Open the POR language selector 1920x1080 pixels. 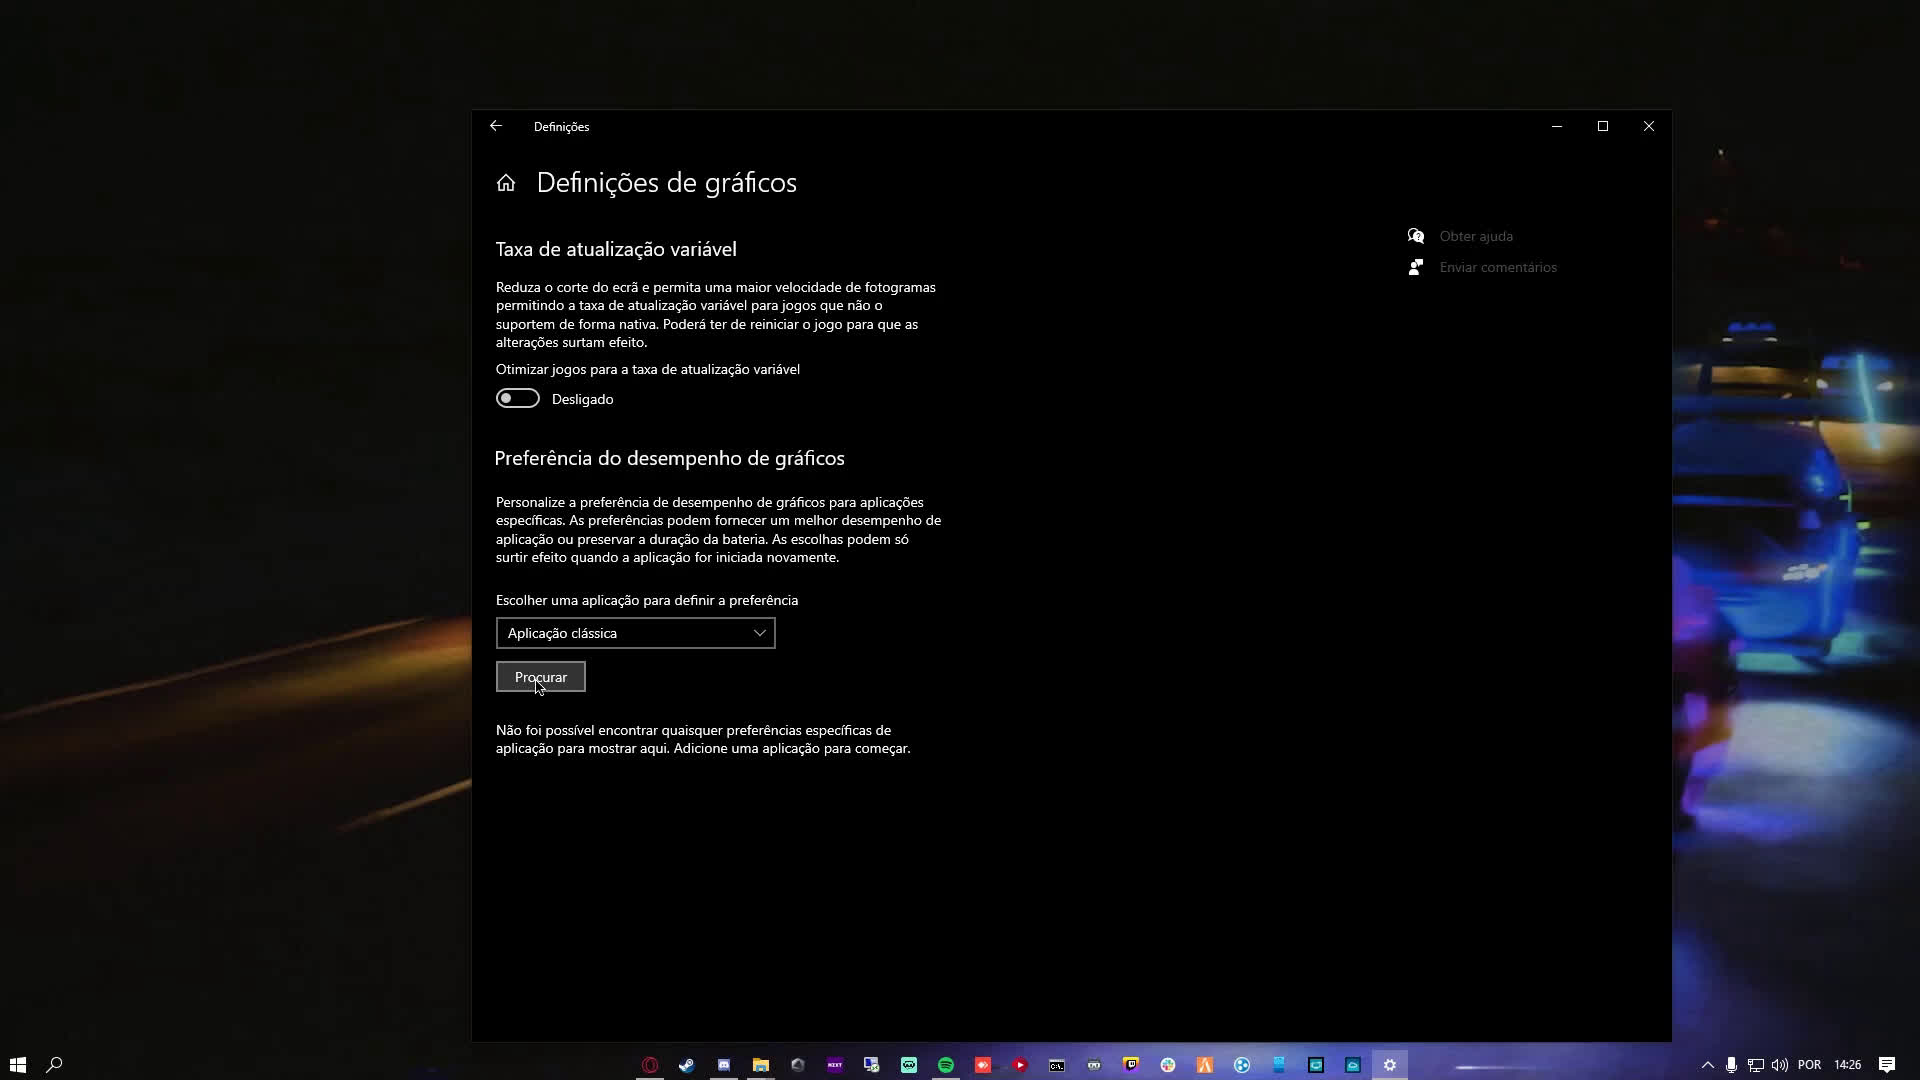click(x=1809, y=1064)
